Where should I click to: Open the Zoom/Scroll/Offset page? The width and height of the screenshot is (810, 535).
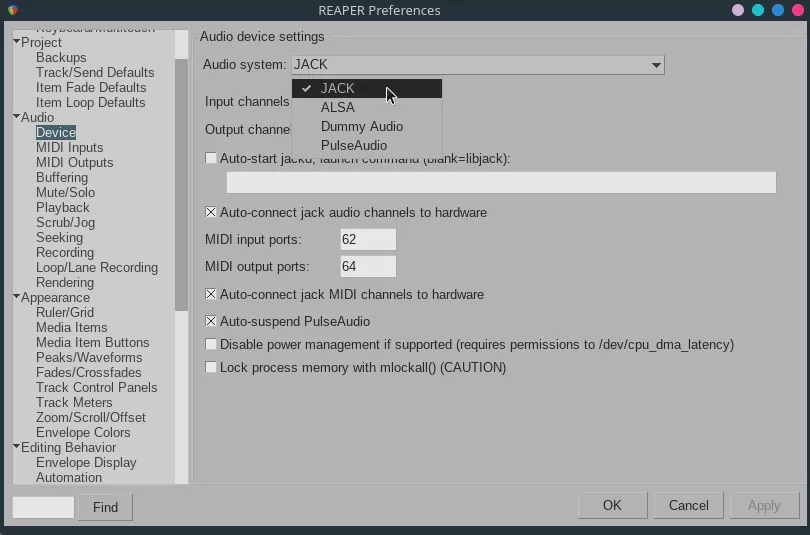click(x=91, y=417)
